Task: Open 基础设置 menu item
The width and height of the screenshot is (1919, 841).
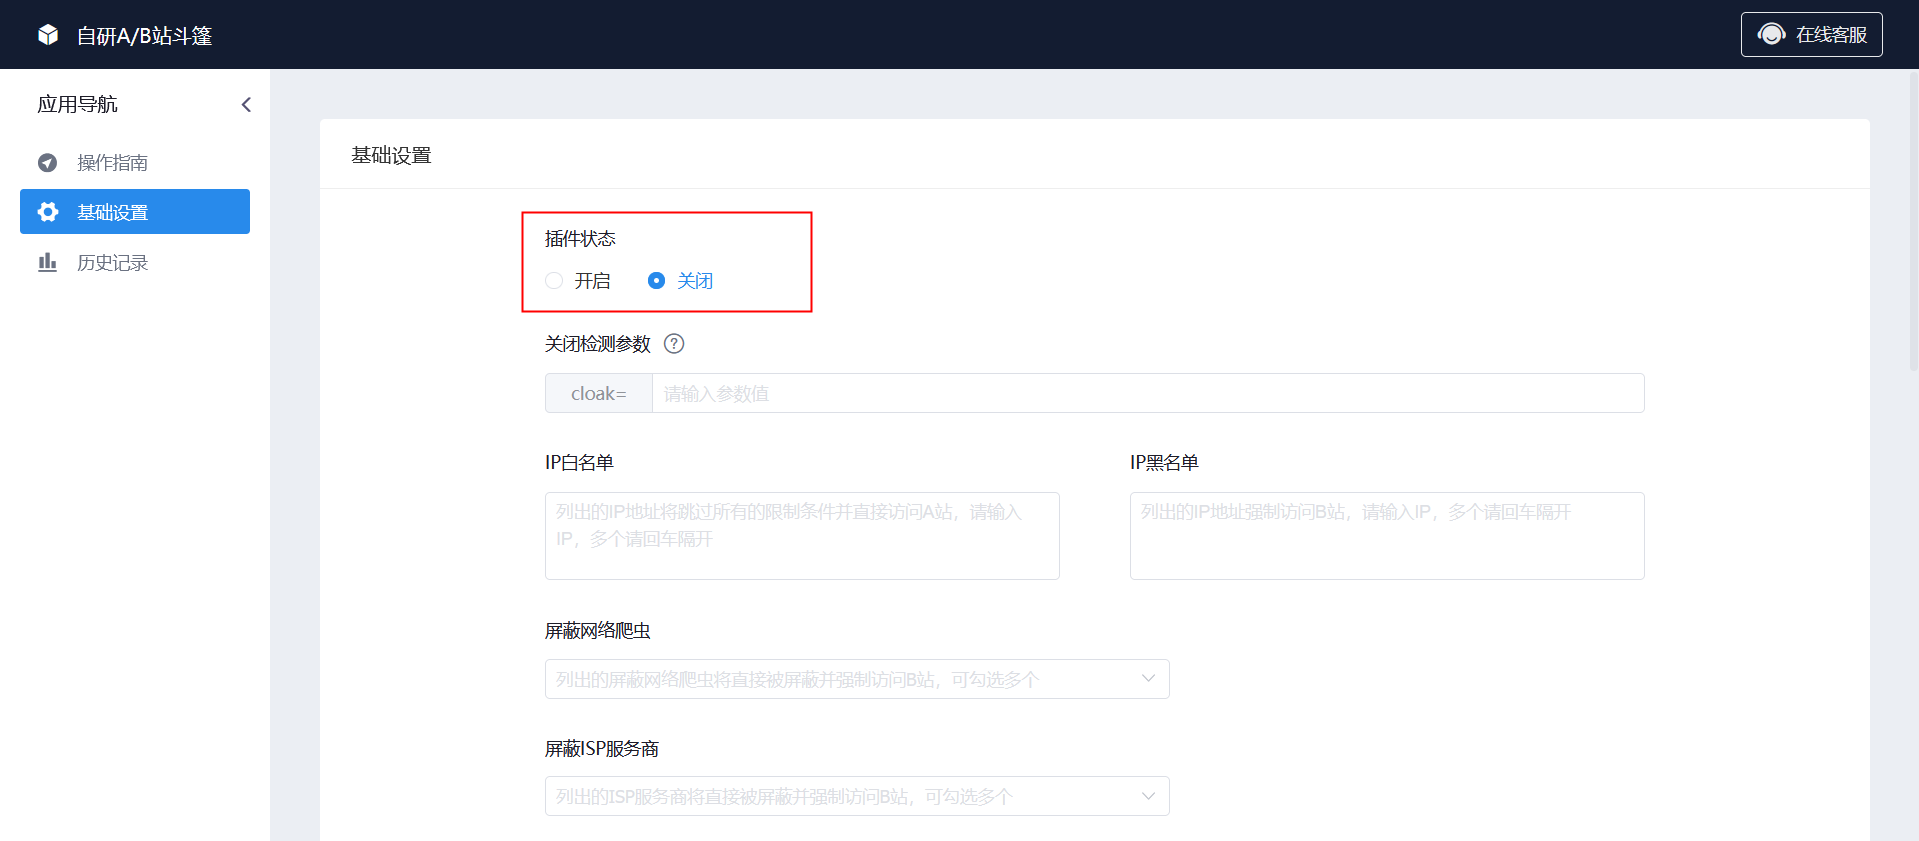Action: pyautogui.click(x=135, y=212)
